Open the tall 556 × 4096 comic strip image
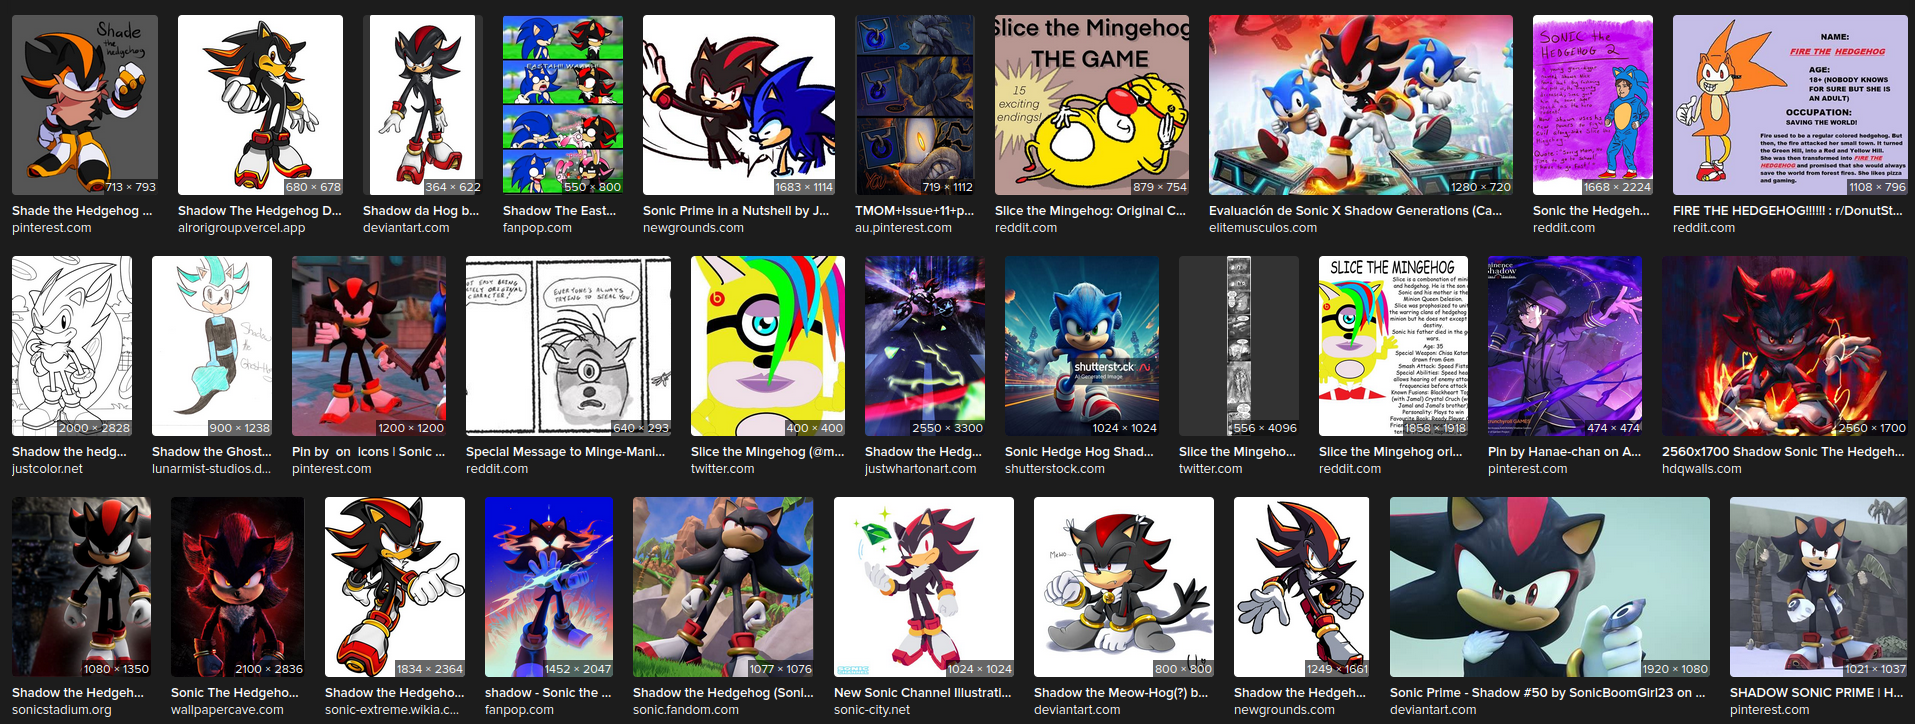1915x724 pixels. point(1239,346)
